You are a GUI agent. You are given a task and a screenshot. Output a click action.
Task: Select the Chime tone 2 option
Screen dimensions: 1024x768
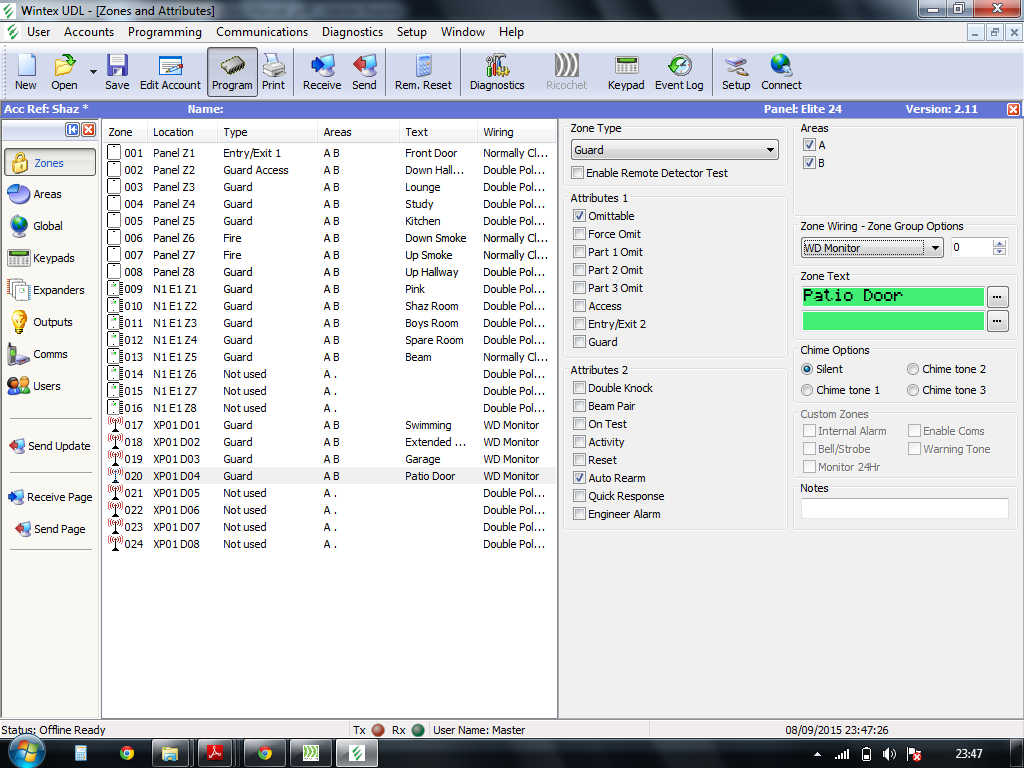[911, 369]
